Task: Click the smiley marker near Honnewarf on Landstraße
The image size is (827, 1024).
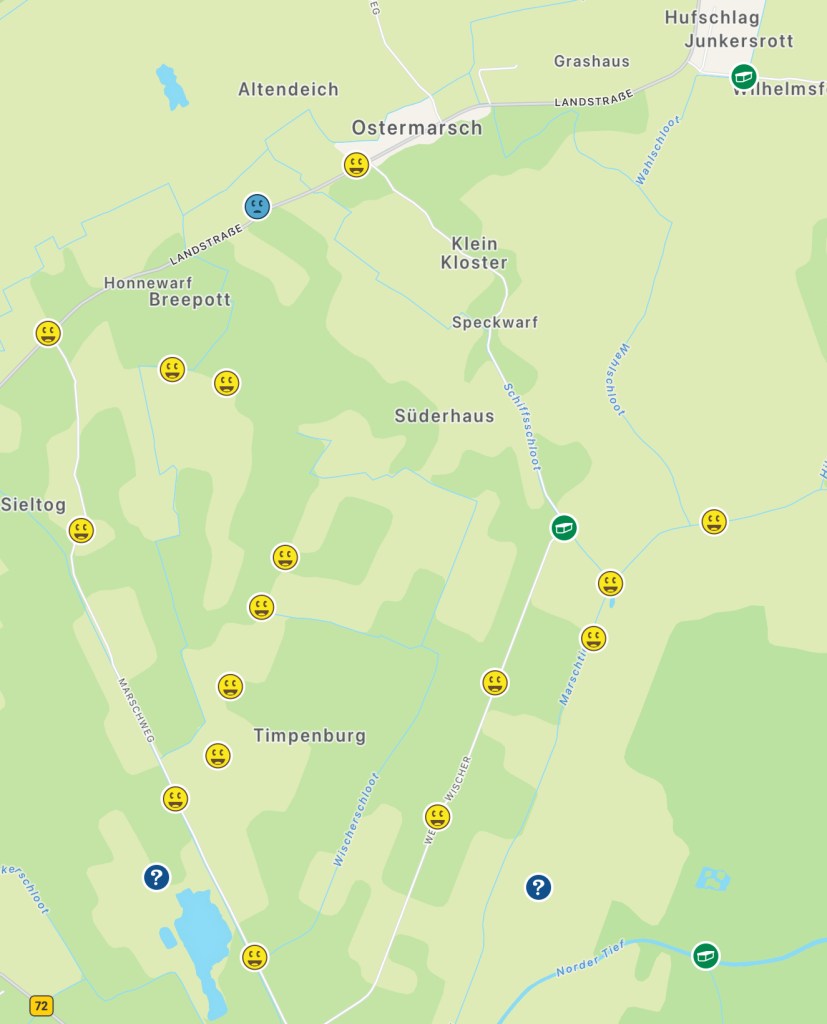Action: point(48,333)
